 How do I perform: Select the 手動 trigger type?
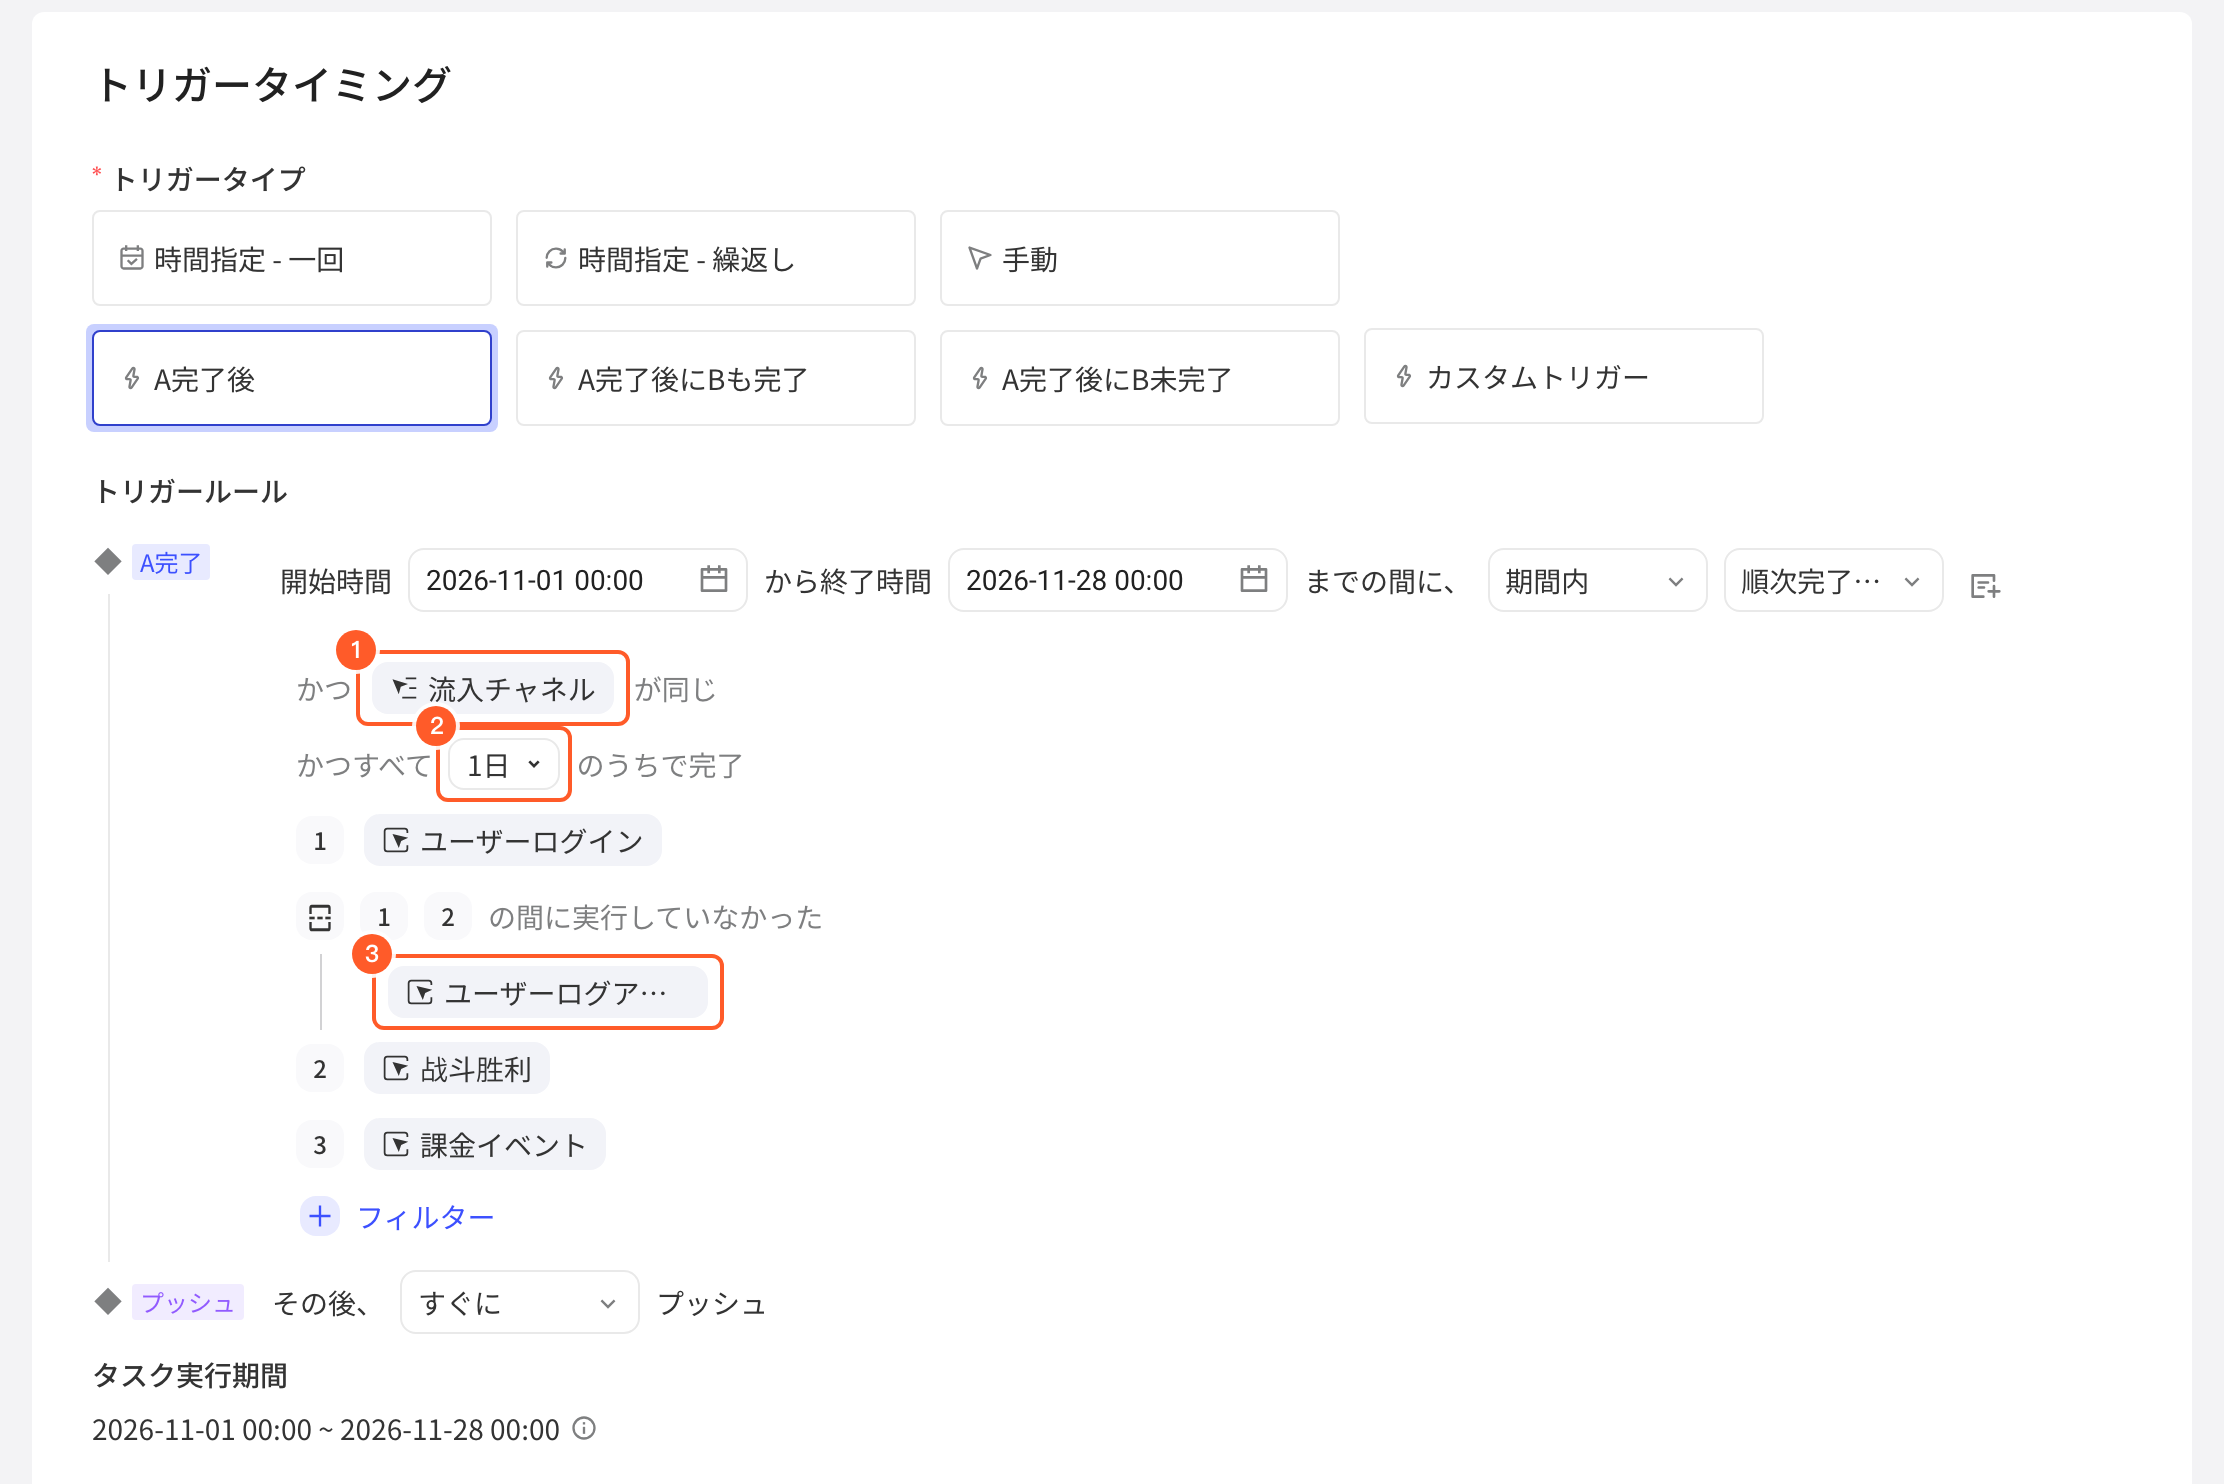1139,259
